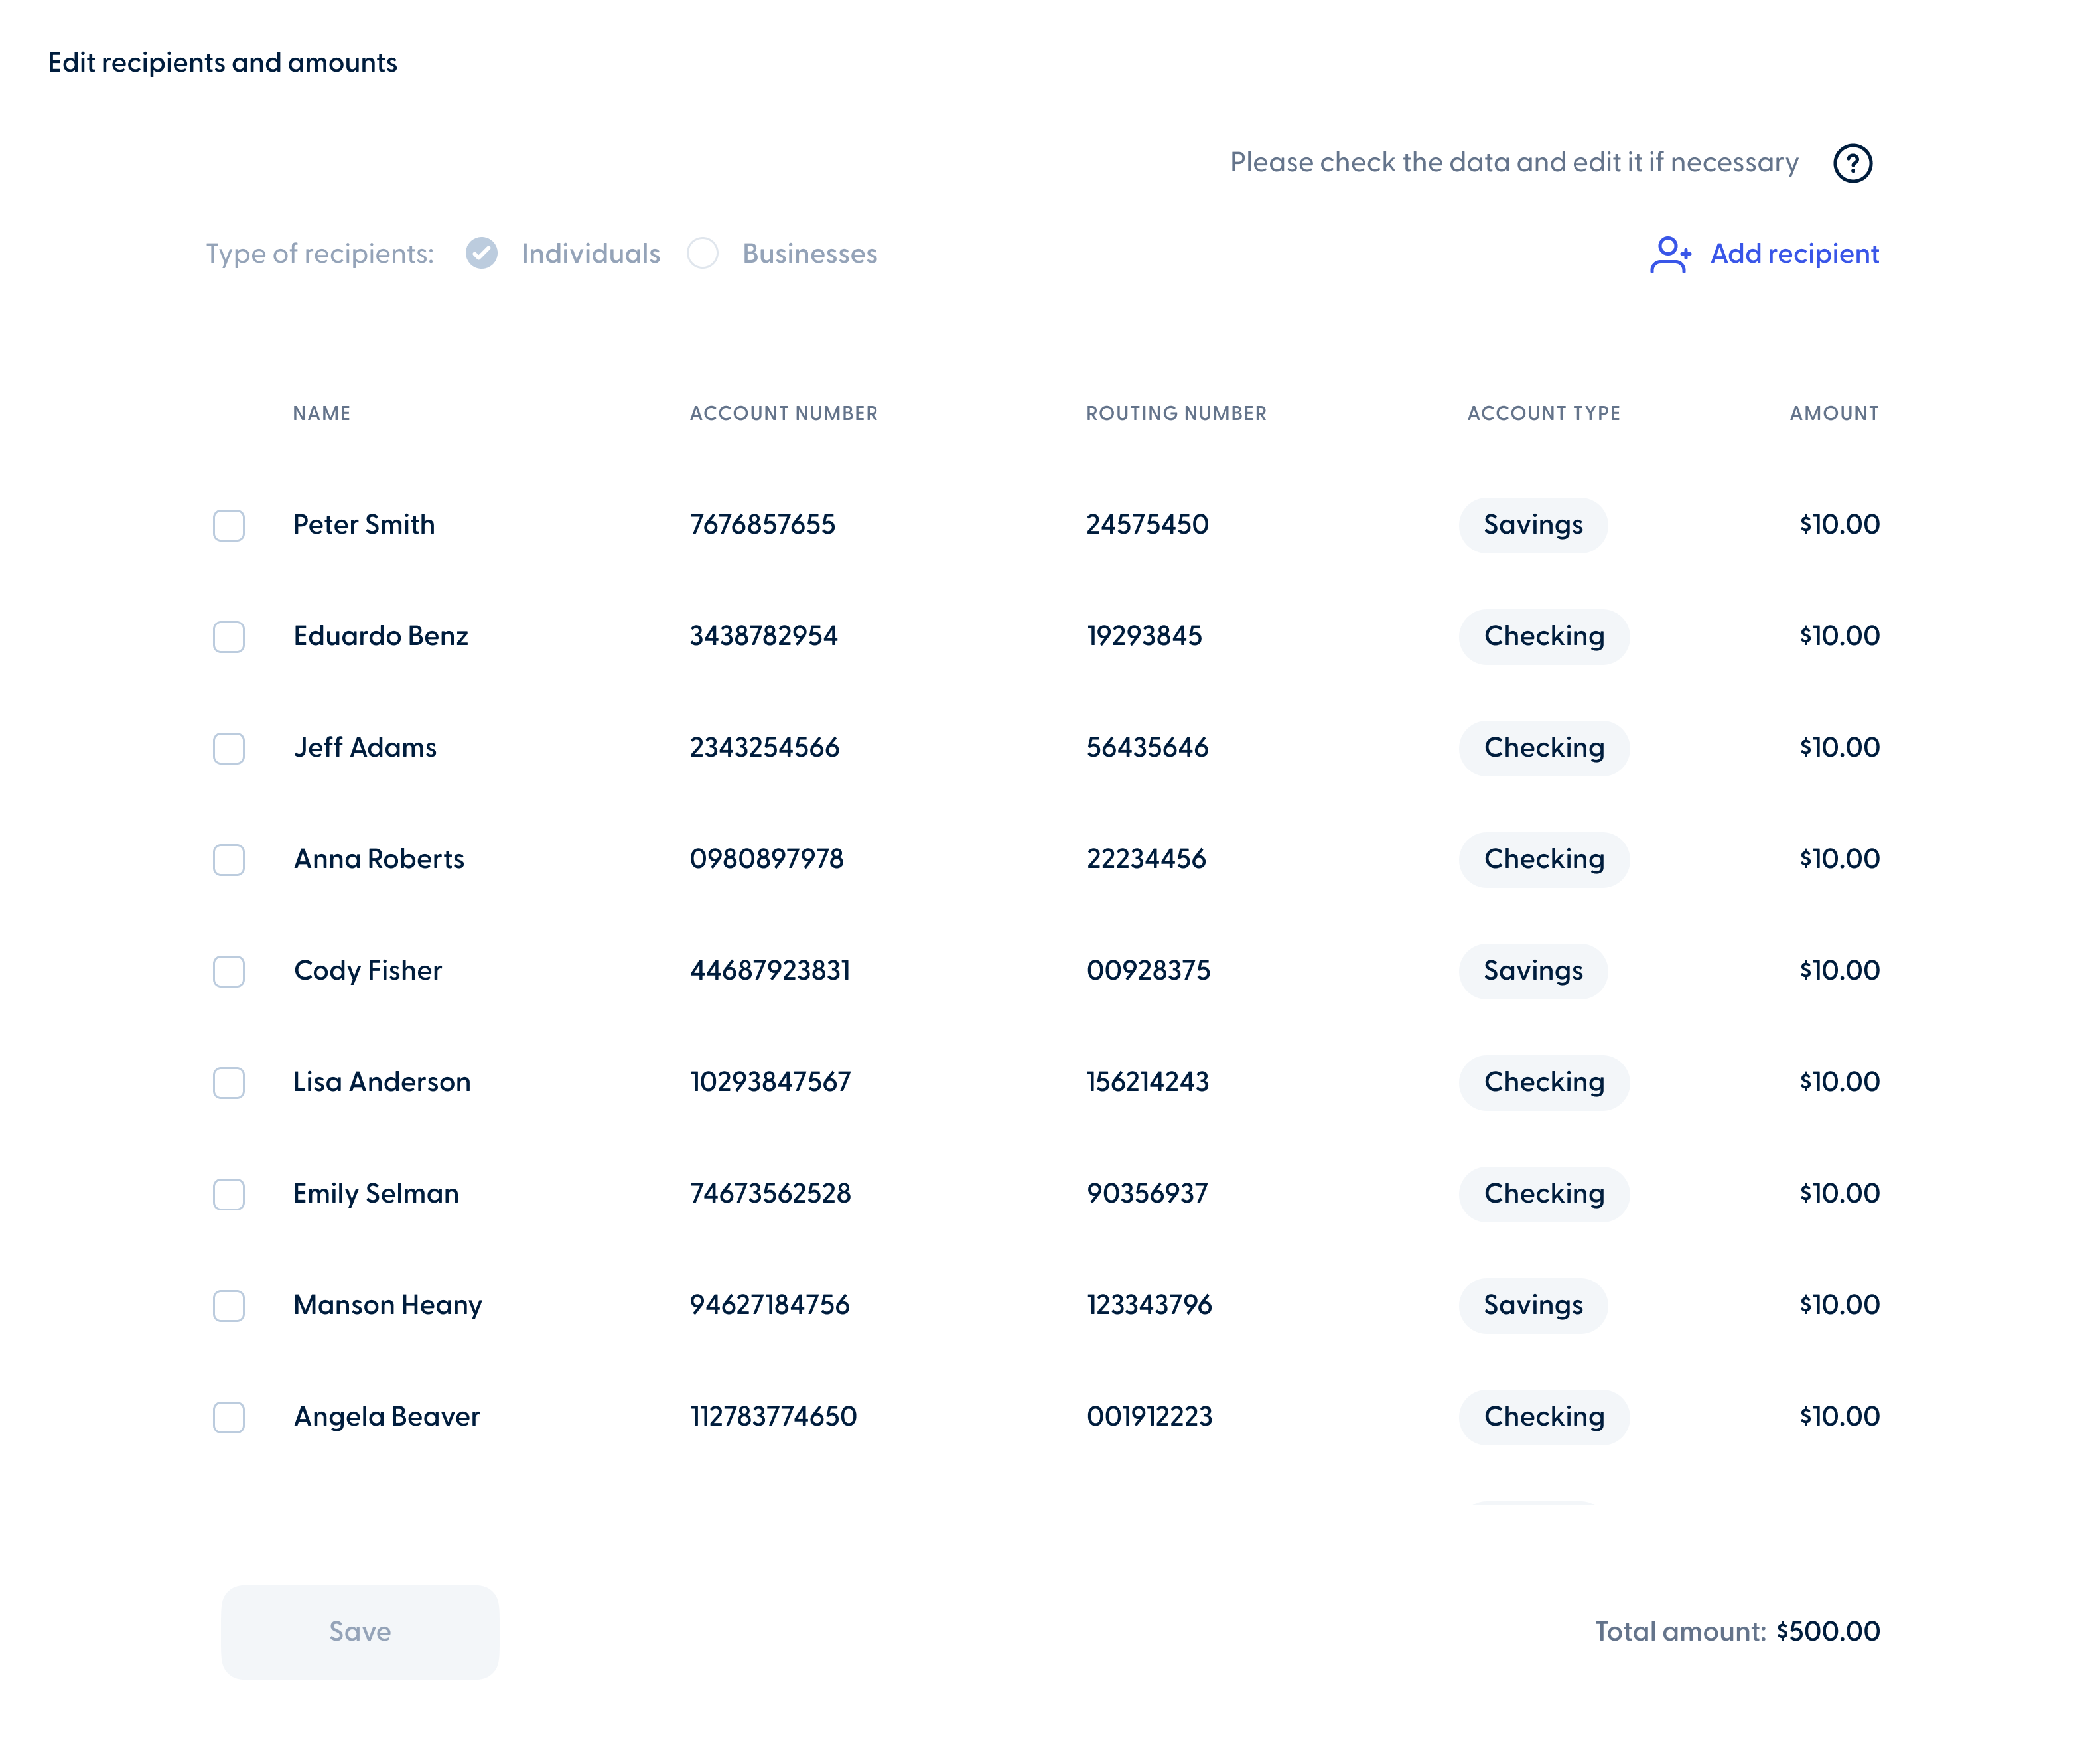The width and height of the screenshot is (2100, 1760).
Task: Open Checking account type for Anna Roberts
Action: click(1544, 860)
